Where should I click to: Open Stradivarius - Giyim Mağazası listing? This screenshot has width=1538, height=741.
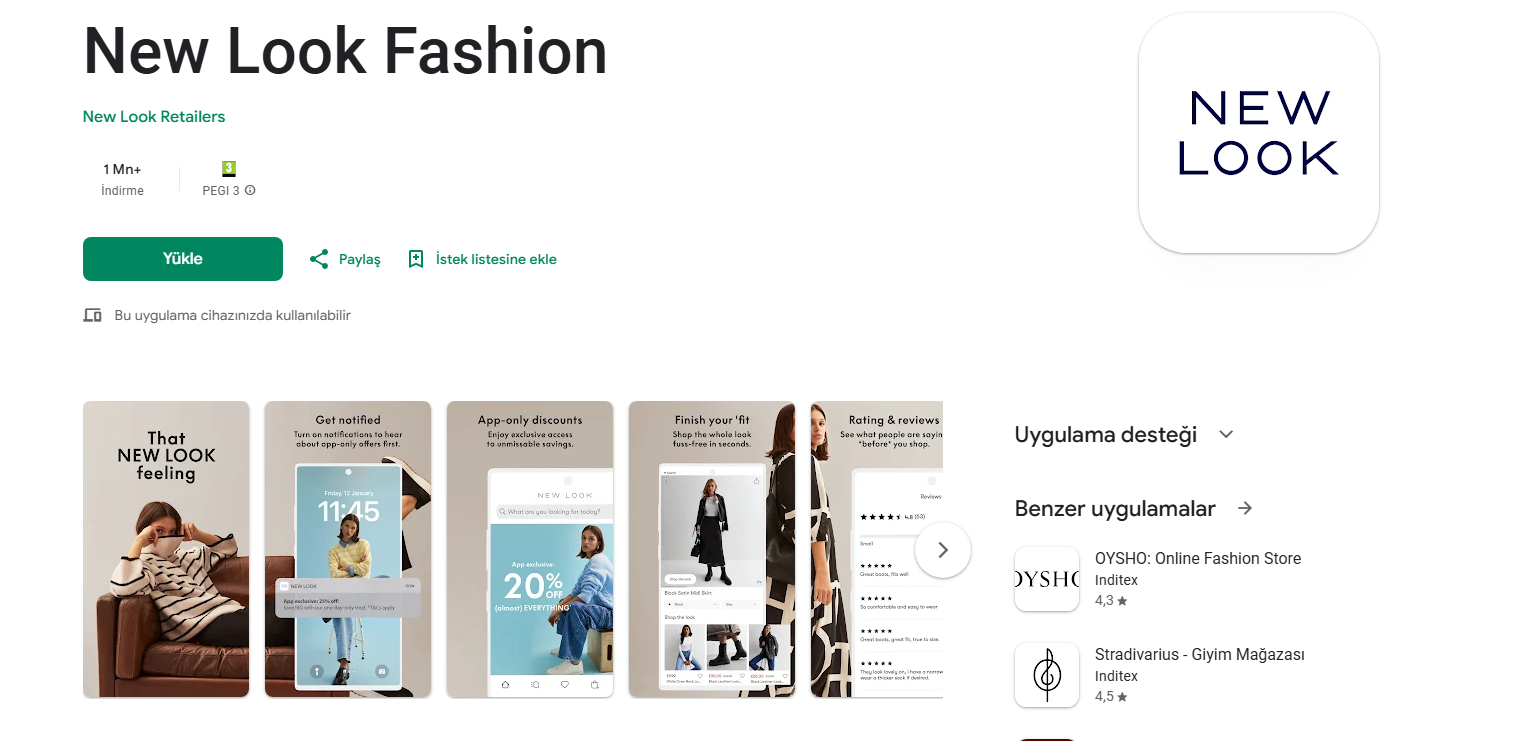tap(1200, 655)
